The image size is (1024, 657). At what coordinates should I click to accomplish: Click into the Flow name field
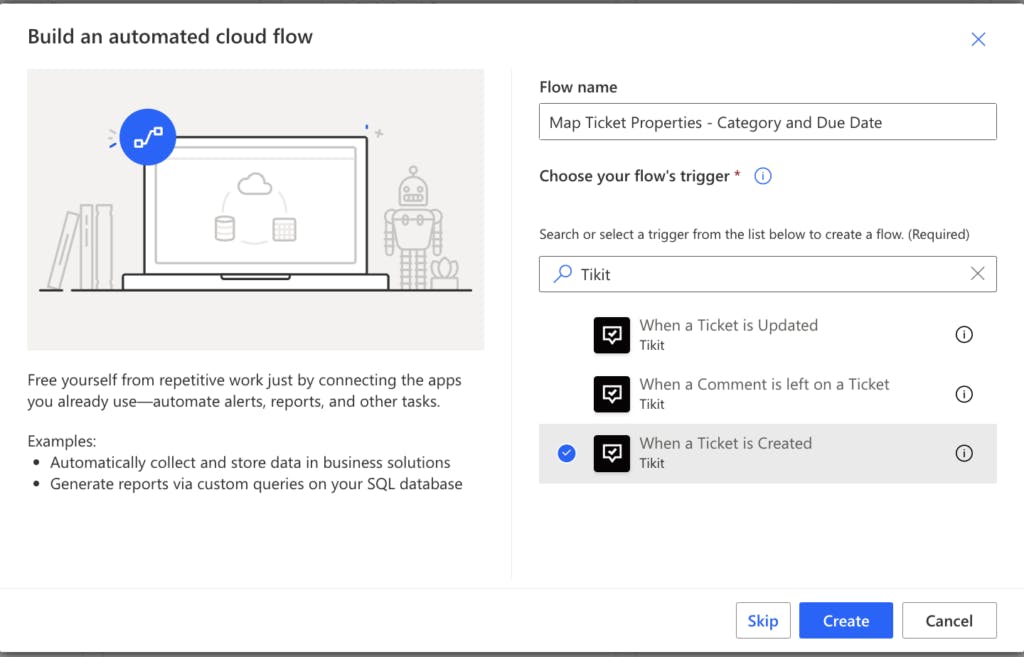tap(767, 122)
